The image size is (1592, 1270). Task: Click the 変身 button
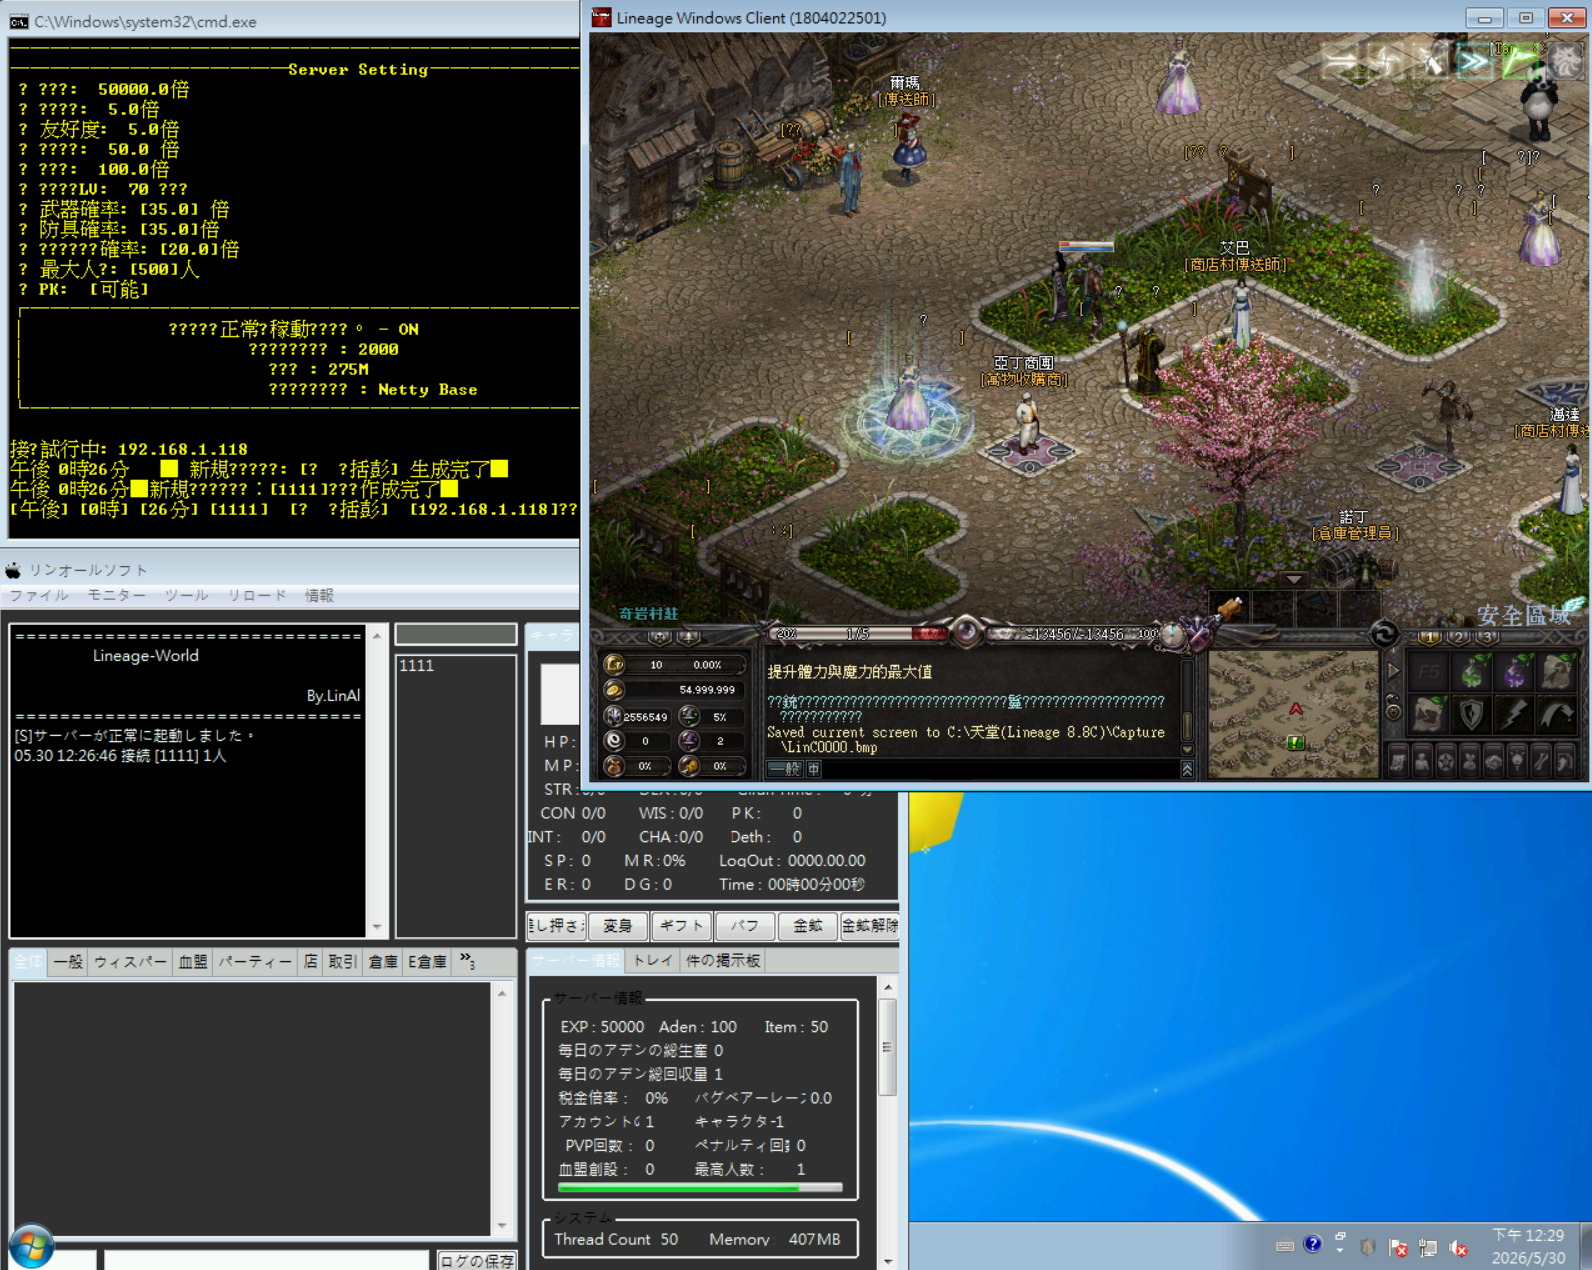click(x=617, y=926)
